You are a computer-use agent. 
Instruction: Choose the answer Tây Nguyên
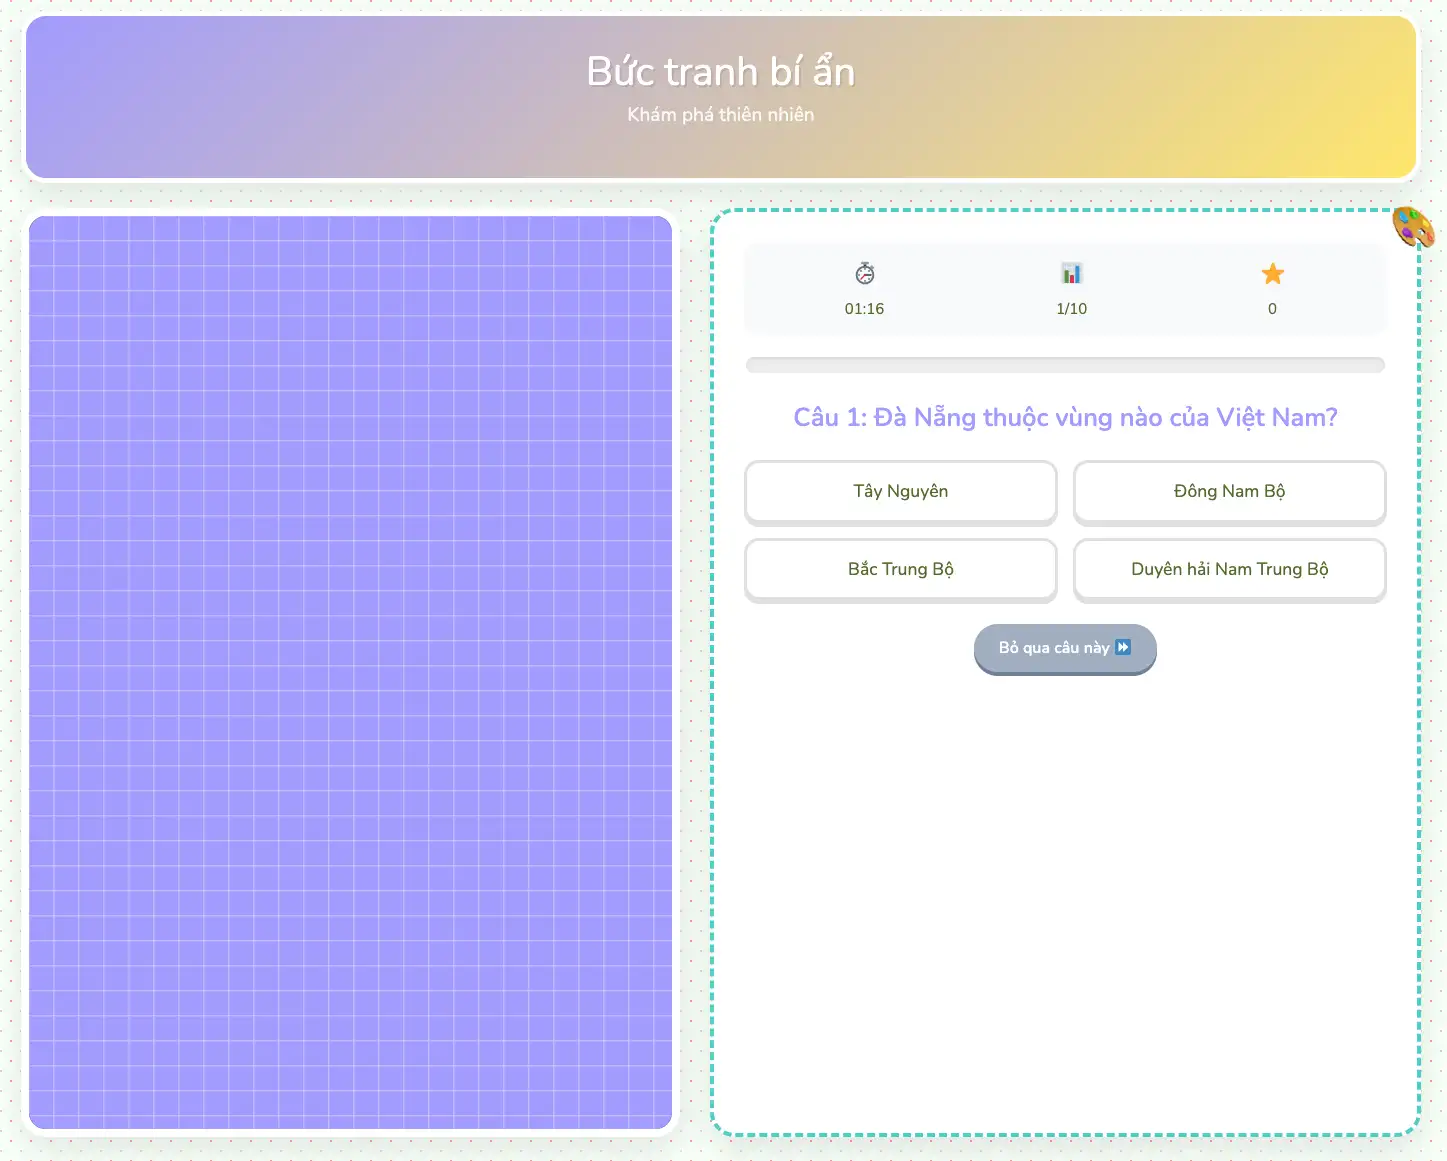[900, 492]
